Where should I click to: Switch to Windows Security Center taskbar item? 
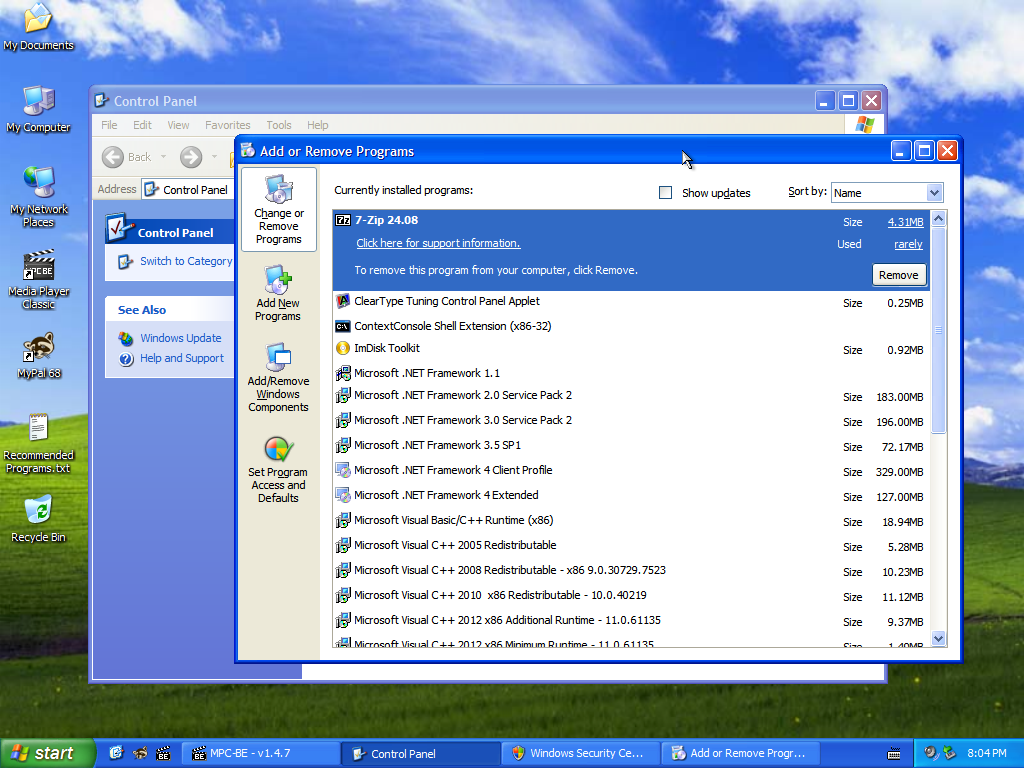coord(580,753)
